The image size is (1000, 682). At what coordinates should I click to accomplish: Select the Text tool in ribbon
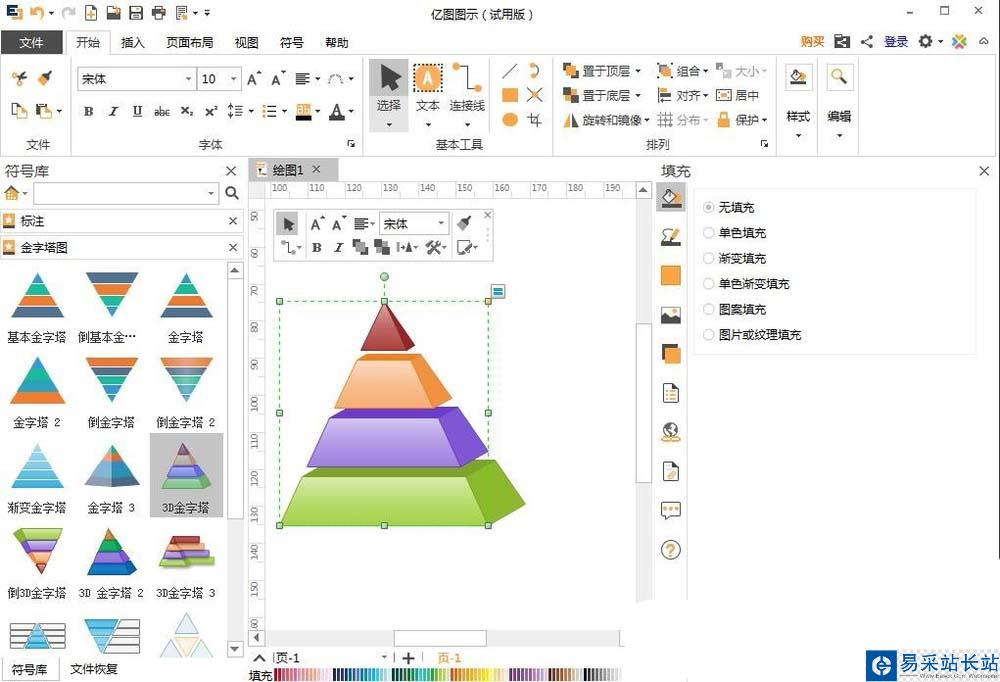(428, 88)
